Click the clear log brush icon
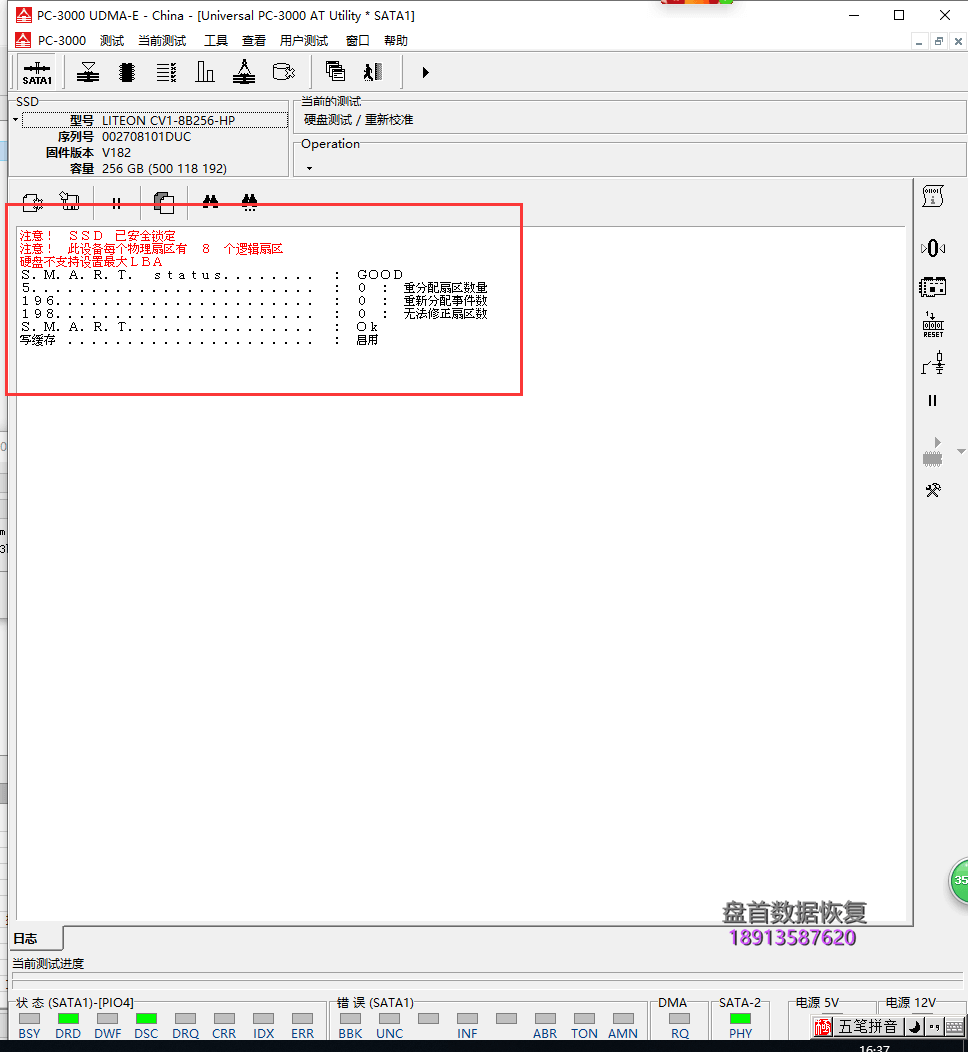Viewport: 968px width, 1052px height. click(x=70, y=201)
